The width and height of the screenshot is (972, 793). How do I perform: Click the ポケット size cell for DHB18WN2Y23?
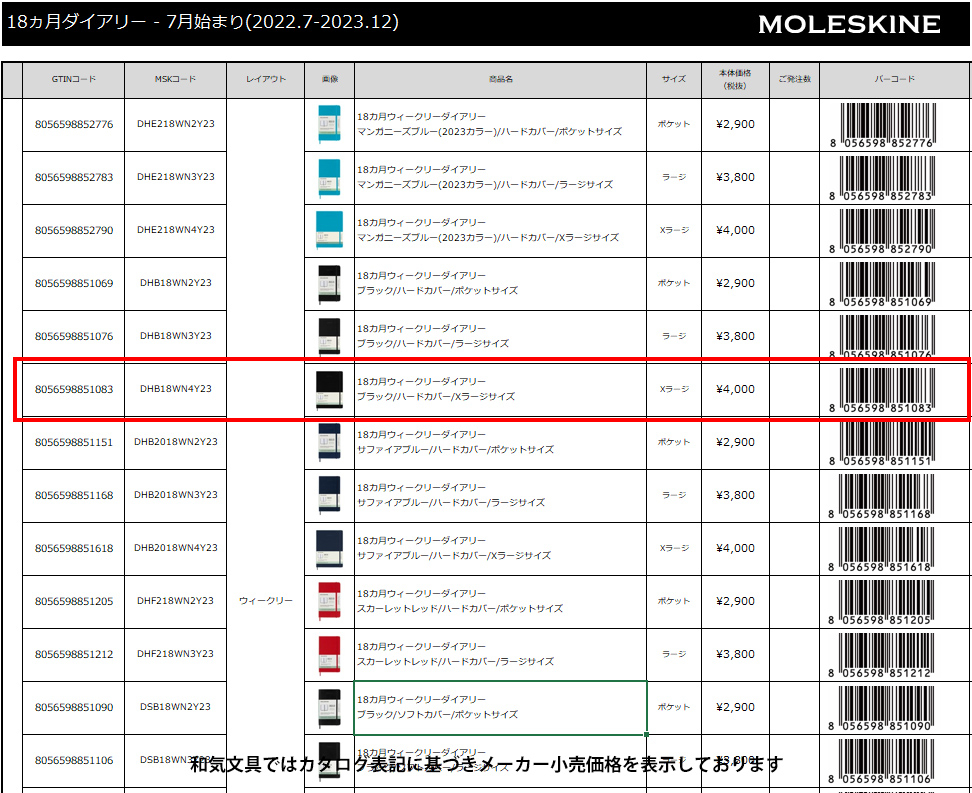pos(674,283)
